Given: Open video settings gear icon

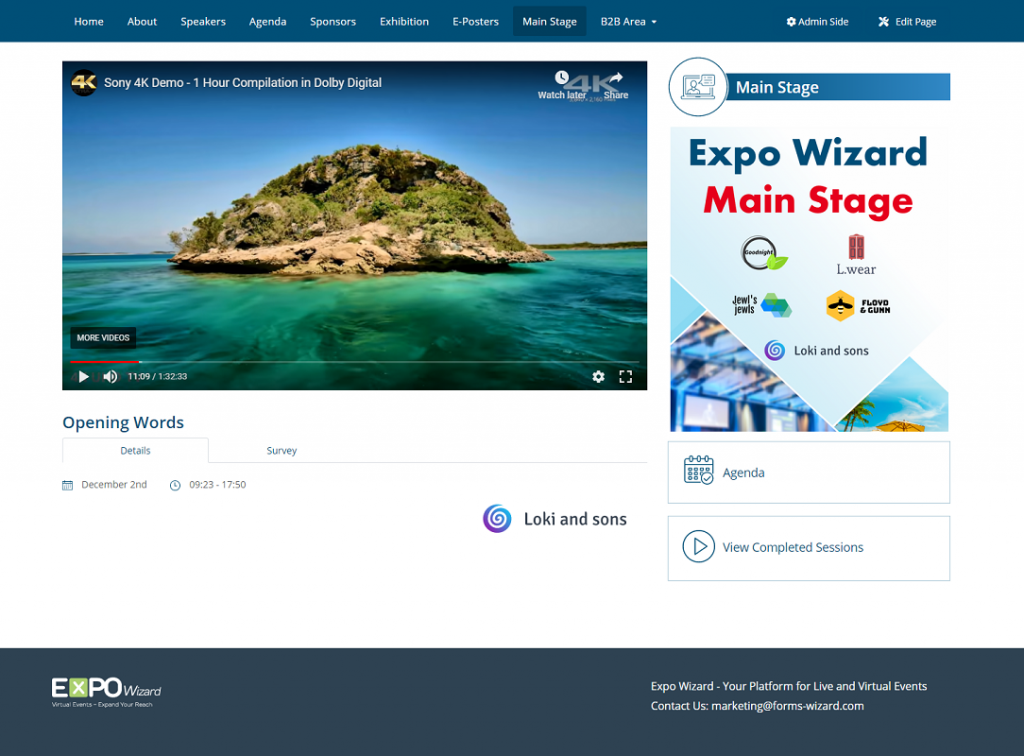Looking at the screenshot, I should 598,377.
